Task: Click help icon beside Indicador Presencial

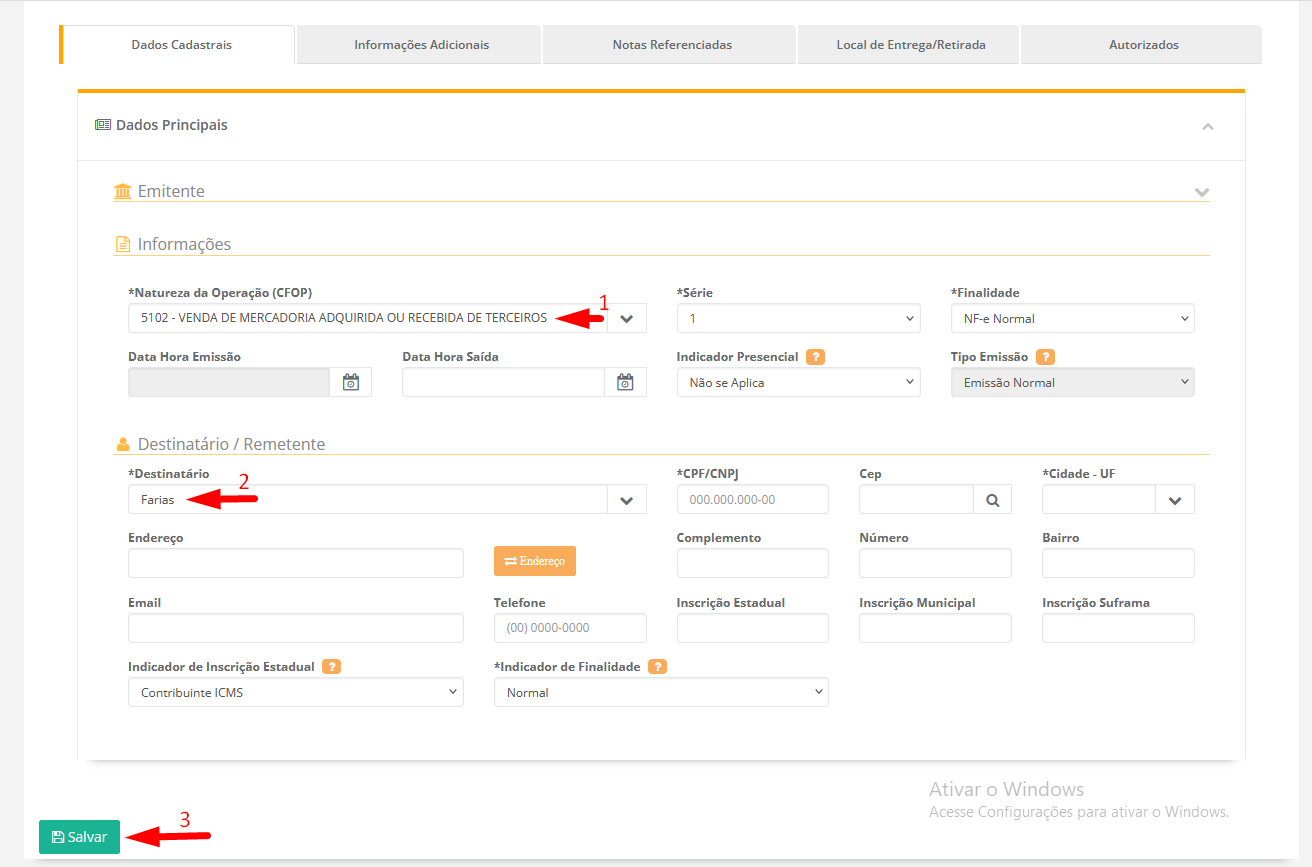Action: pyautogui.click(x=815, y=357)
